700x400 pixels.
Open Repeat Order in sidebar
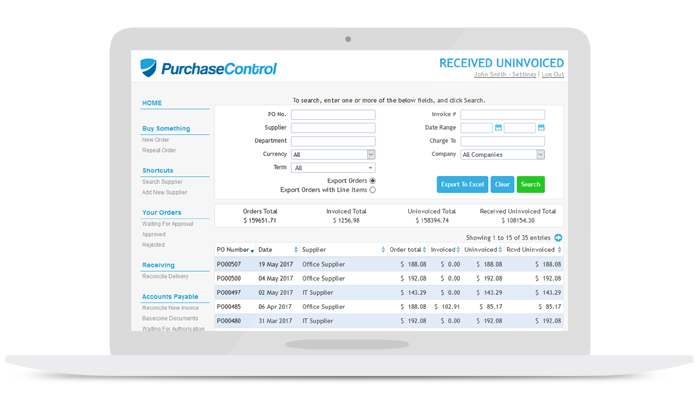(159, 150)
